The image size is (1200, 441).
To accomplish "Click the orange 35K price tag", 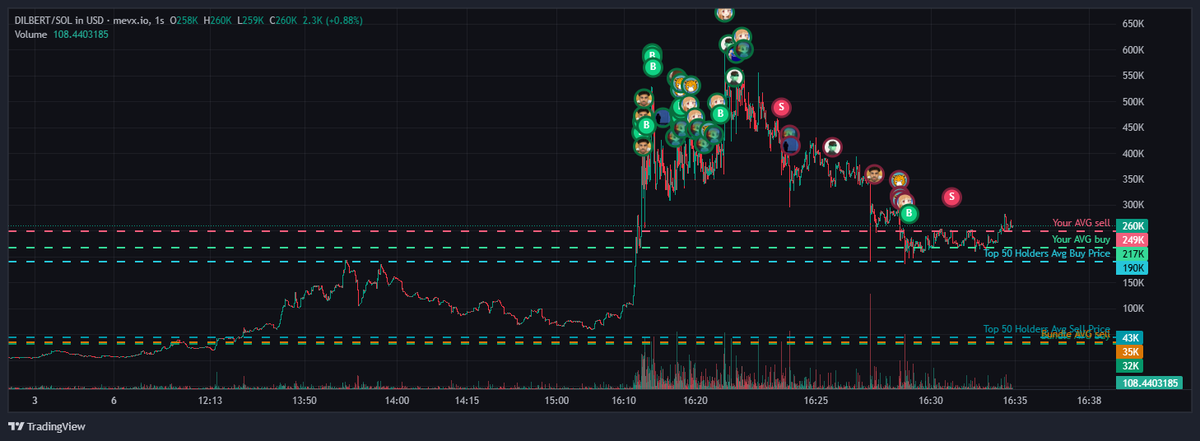I will click(x=1132, y=352).
